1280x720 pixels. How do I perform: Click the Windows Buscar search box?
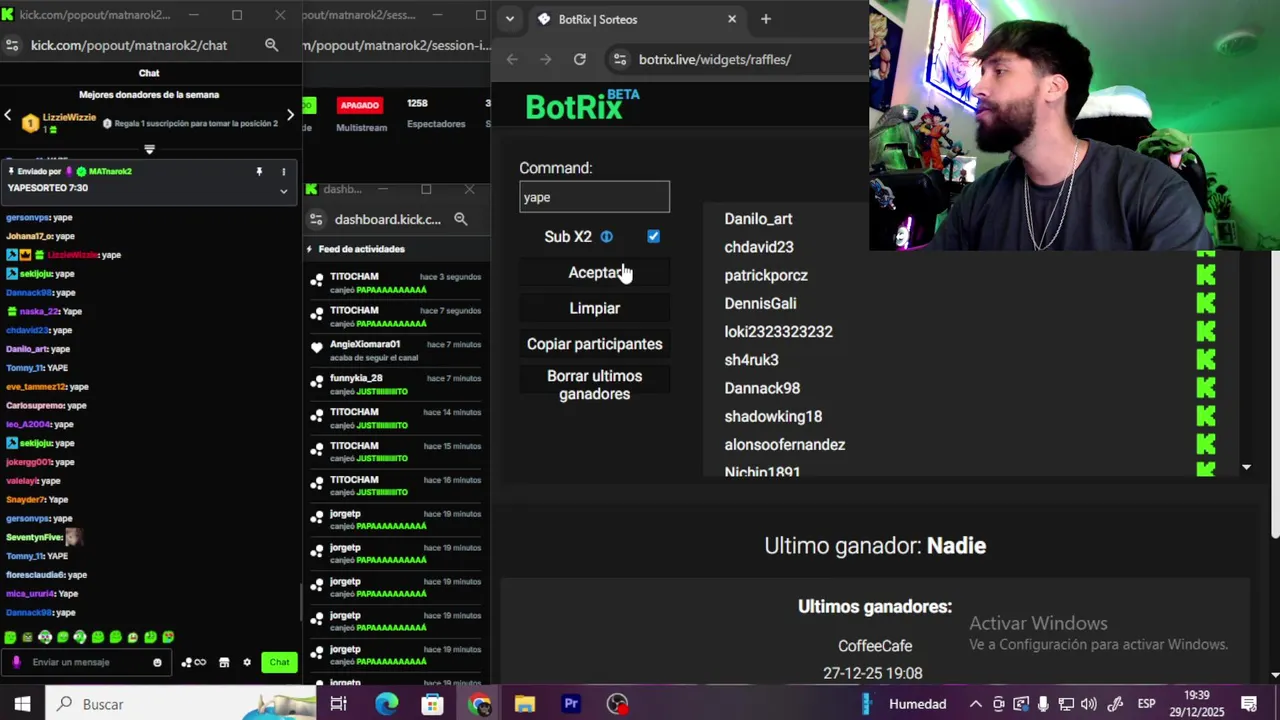click(180, 704)
